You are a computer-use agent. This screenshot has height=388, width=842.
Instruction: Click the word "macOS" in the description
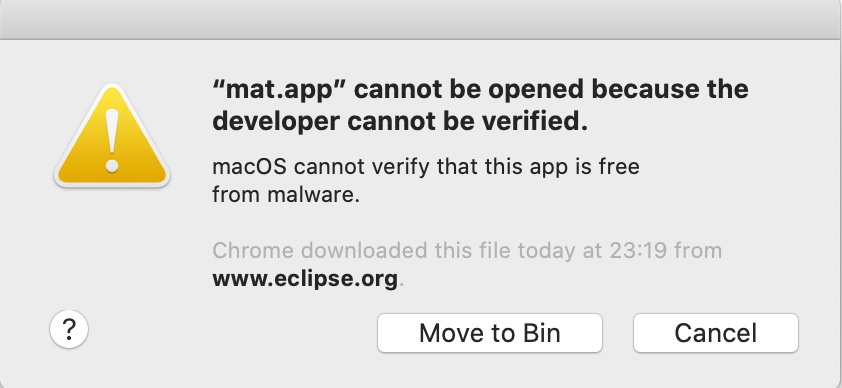[x=250, y=167]
